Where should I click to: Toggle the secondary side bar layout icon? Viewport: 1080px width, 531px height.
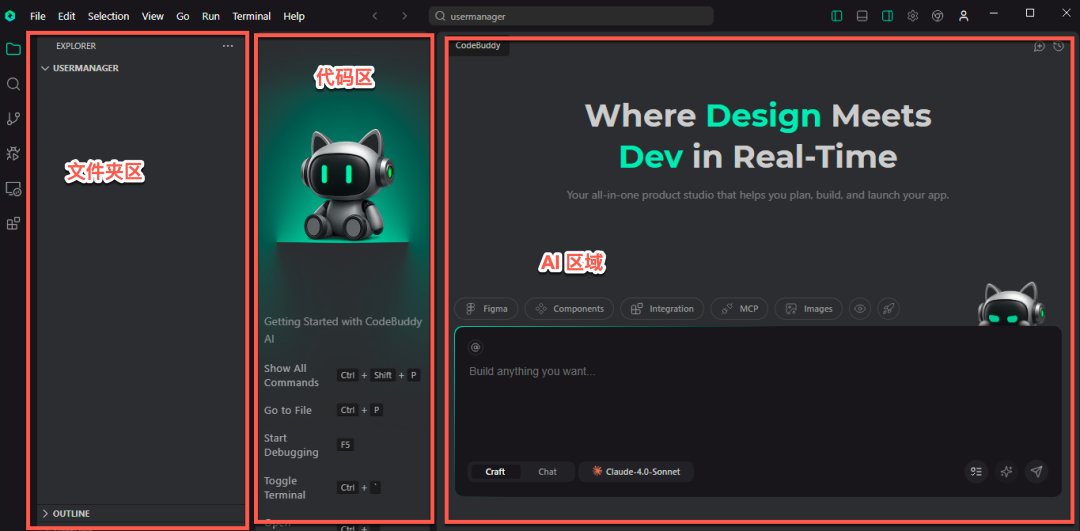[x=887, y=16]
